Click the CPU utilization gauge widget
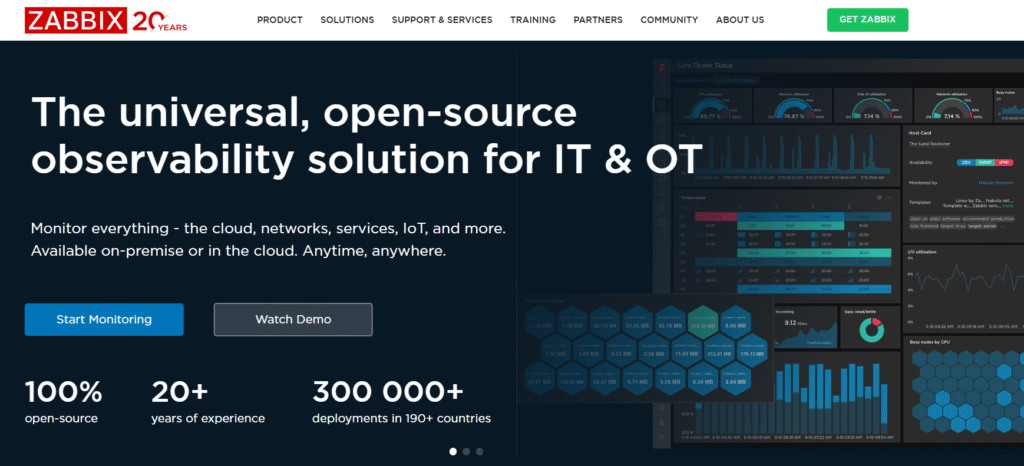The height and width of the screenshot is (466, 1024). click(x=710, y=106)
